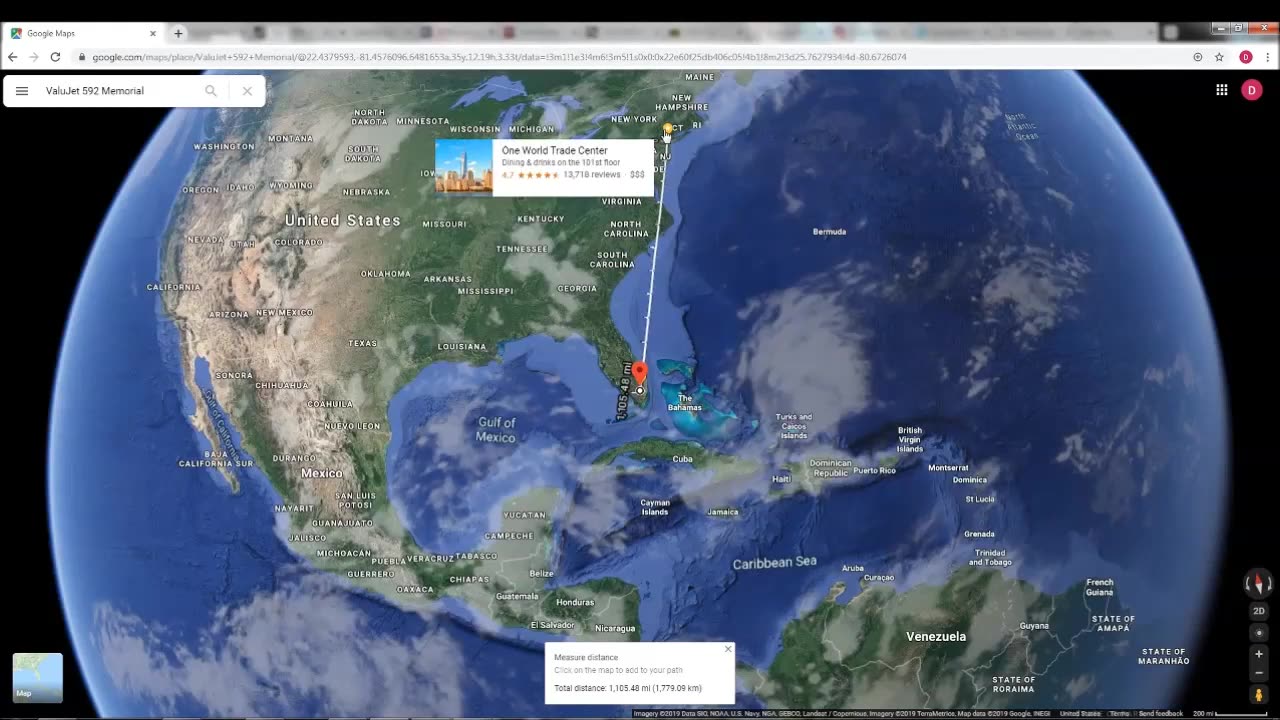
Task: Zoom in on the map
Action: (x=1259, y=654)
